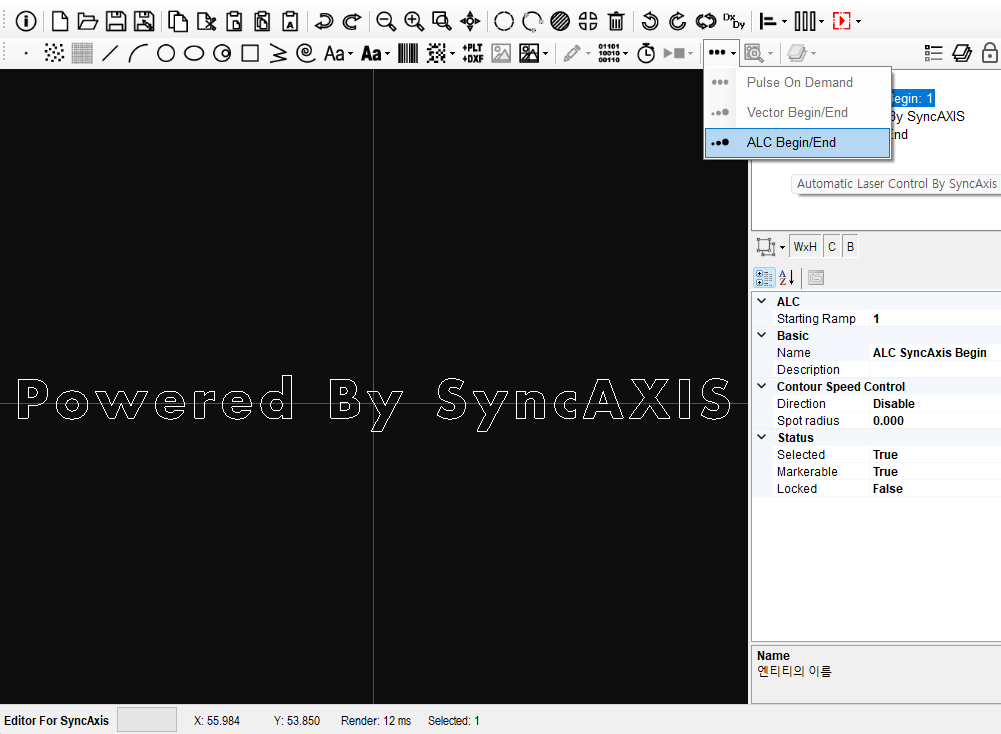Select the point entity tool
The height and width of the screenshot is (734, 1001).
[x=26, y=53]
